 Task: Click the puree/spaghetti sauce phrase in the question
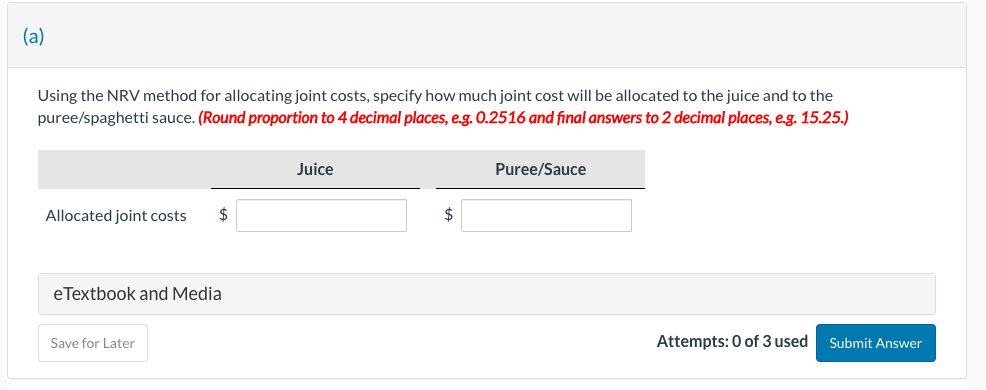click(x=114, y=119)
